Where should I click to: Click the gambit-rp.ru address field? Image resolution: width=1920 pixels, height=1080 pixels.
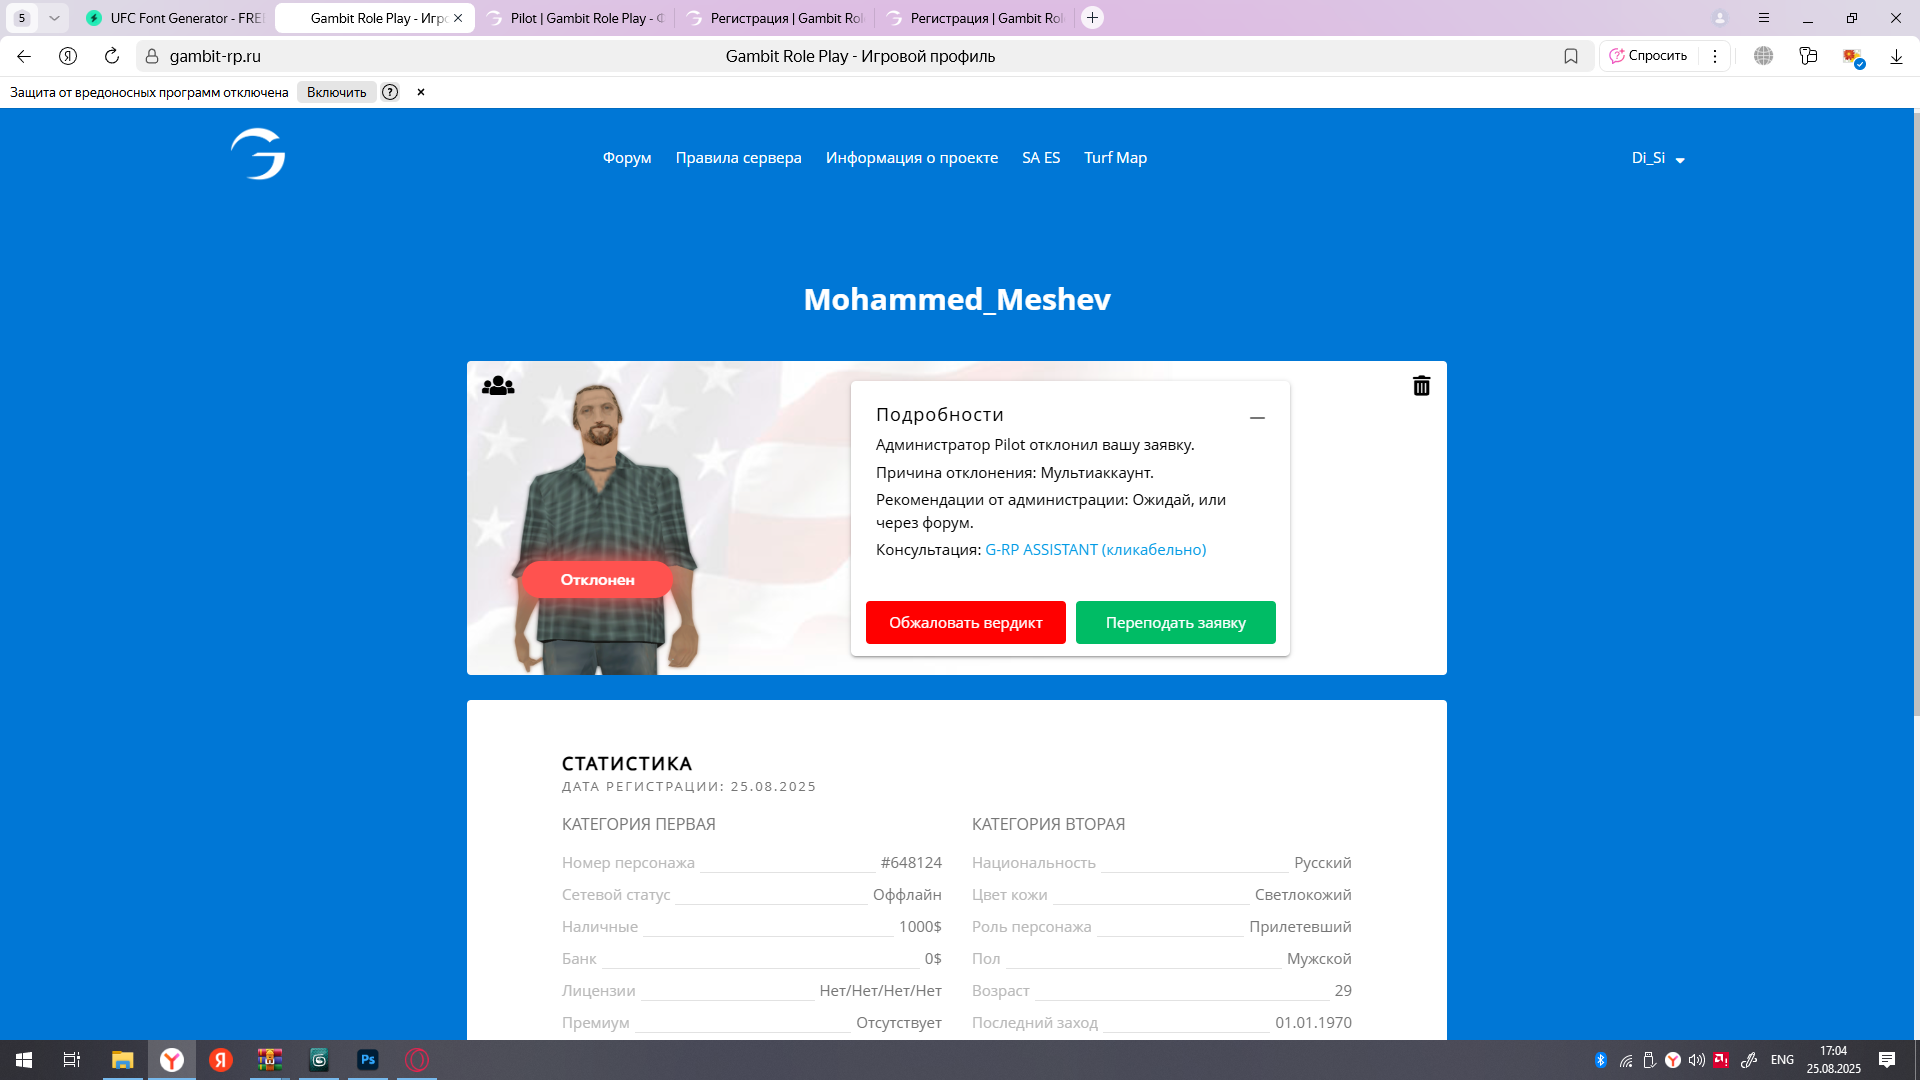[x=215, y=56]
